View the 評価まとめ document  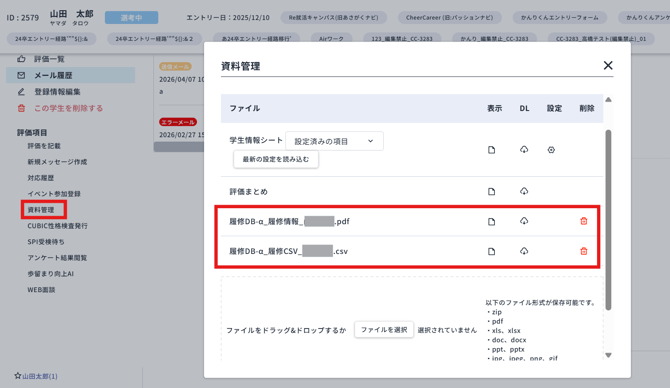(x=491, y=191)
